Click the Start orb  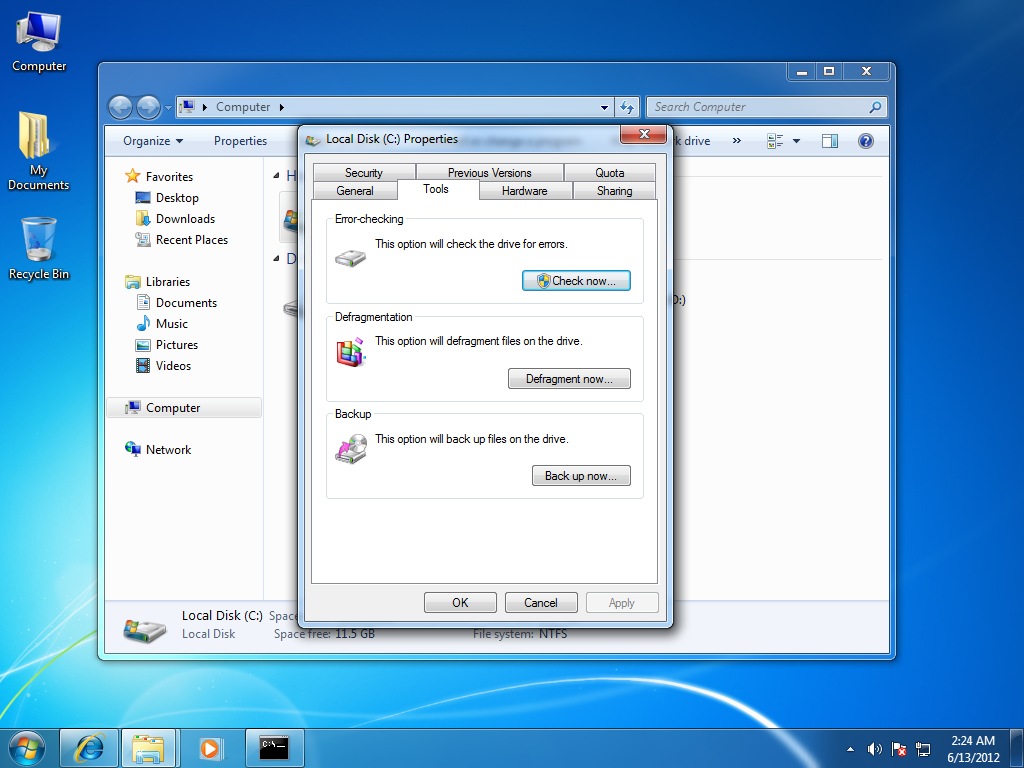click(x=25, y=747)
